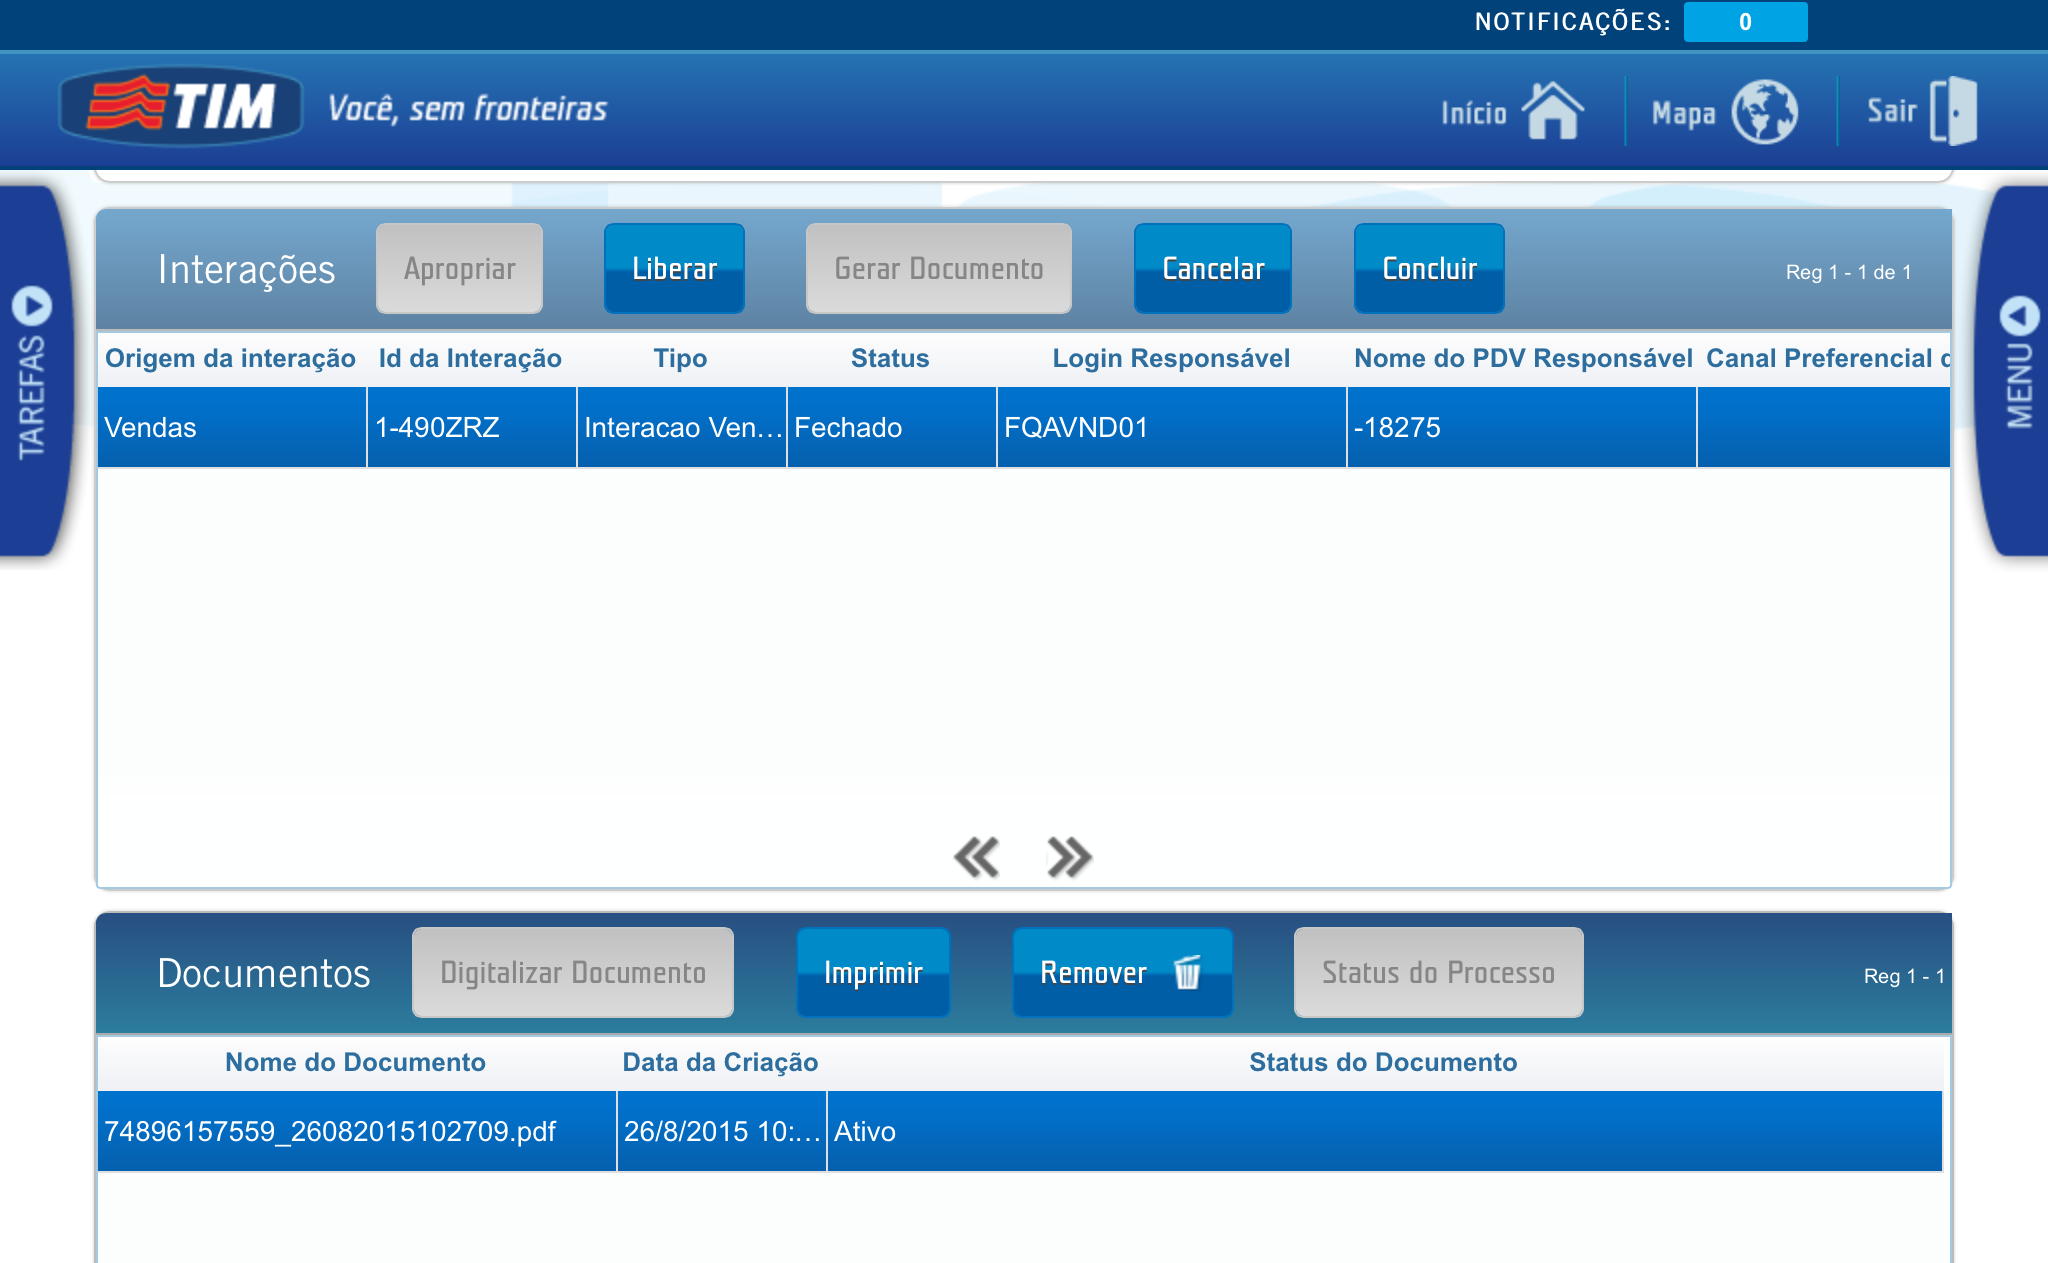Click the Liberar button
The height and width of the screenshot is (1263, 2048).
point(674,269)
